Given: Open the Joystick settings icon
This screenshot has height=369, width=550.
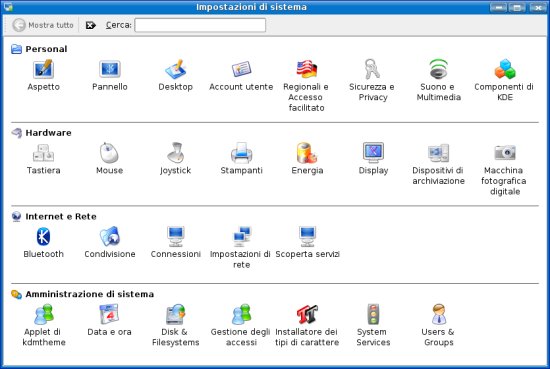Looking at the screenshot, I should [x=175, y=153].
